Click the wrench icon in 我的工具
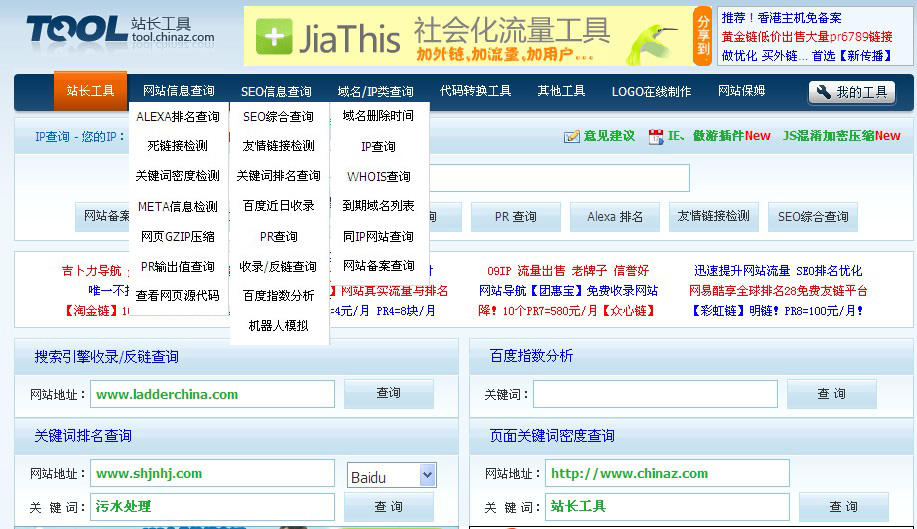Image resolution: width=917 pixels, height=529 pixels. point(823,92)
